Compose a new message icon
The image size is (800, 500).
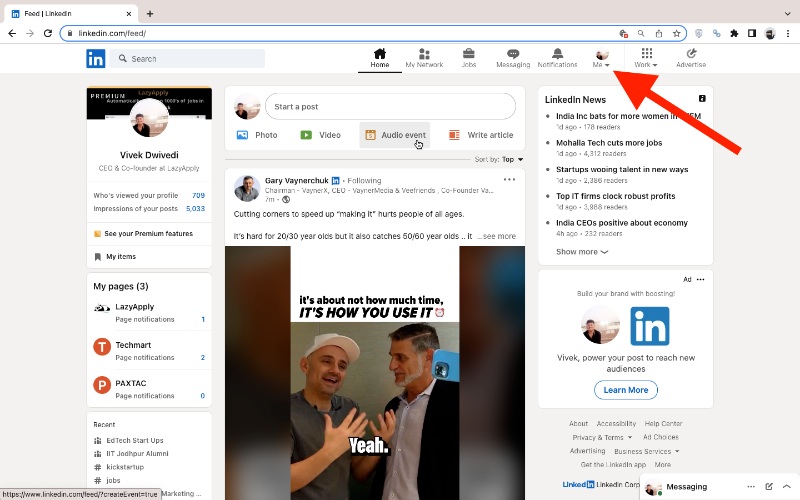[x=769, y=487]
